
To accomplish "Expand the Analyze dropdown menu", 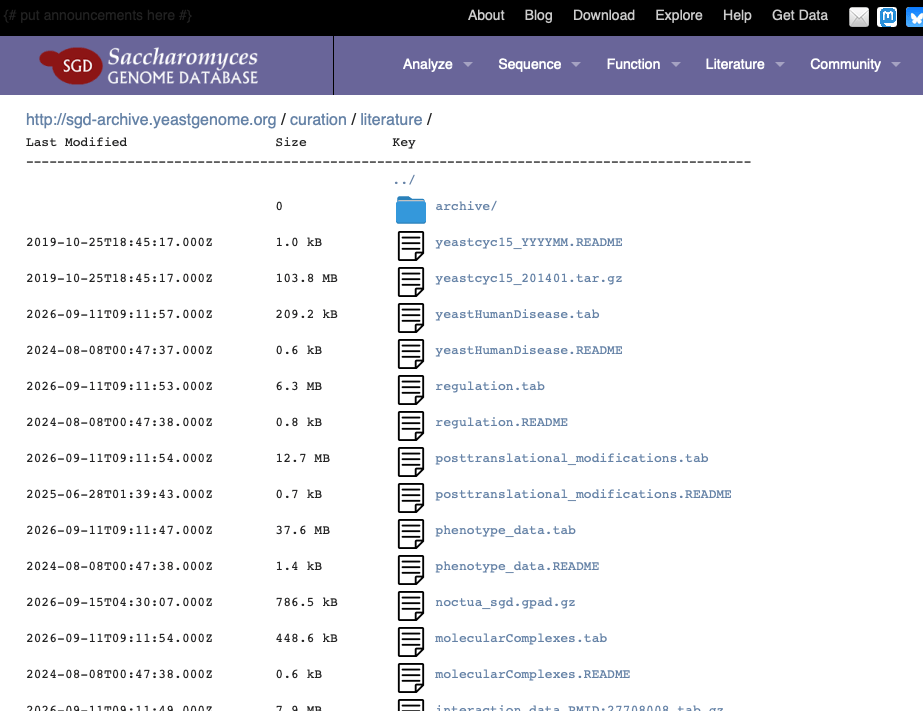I will point(437,64).
